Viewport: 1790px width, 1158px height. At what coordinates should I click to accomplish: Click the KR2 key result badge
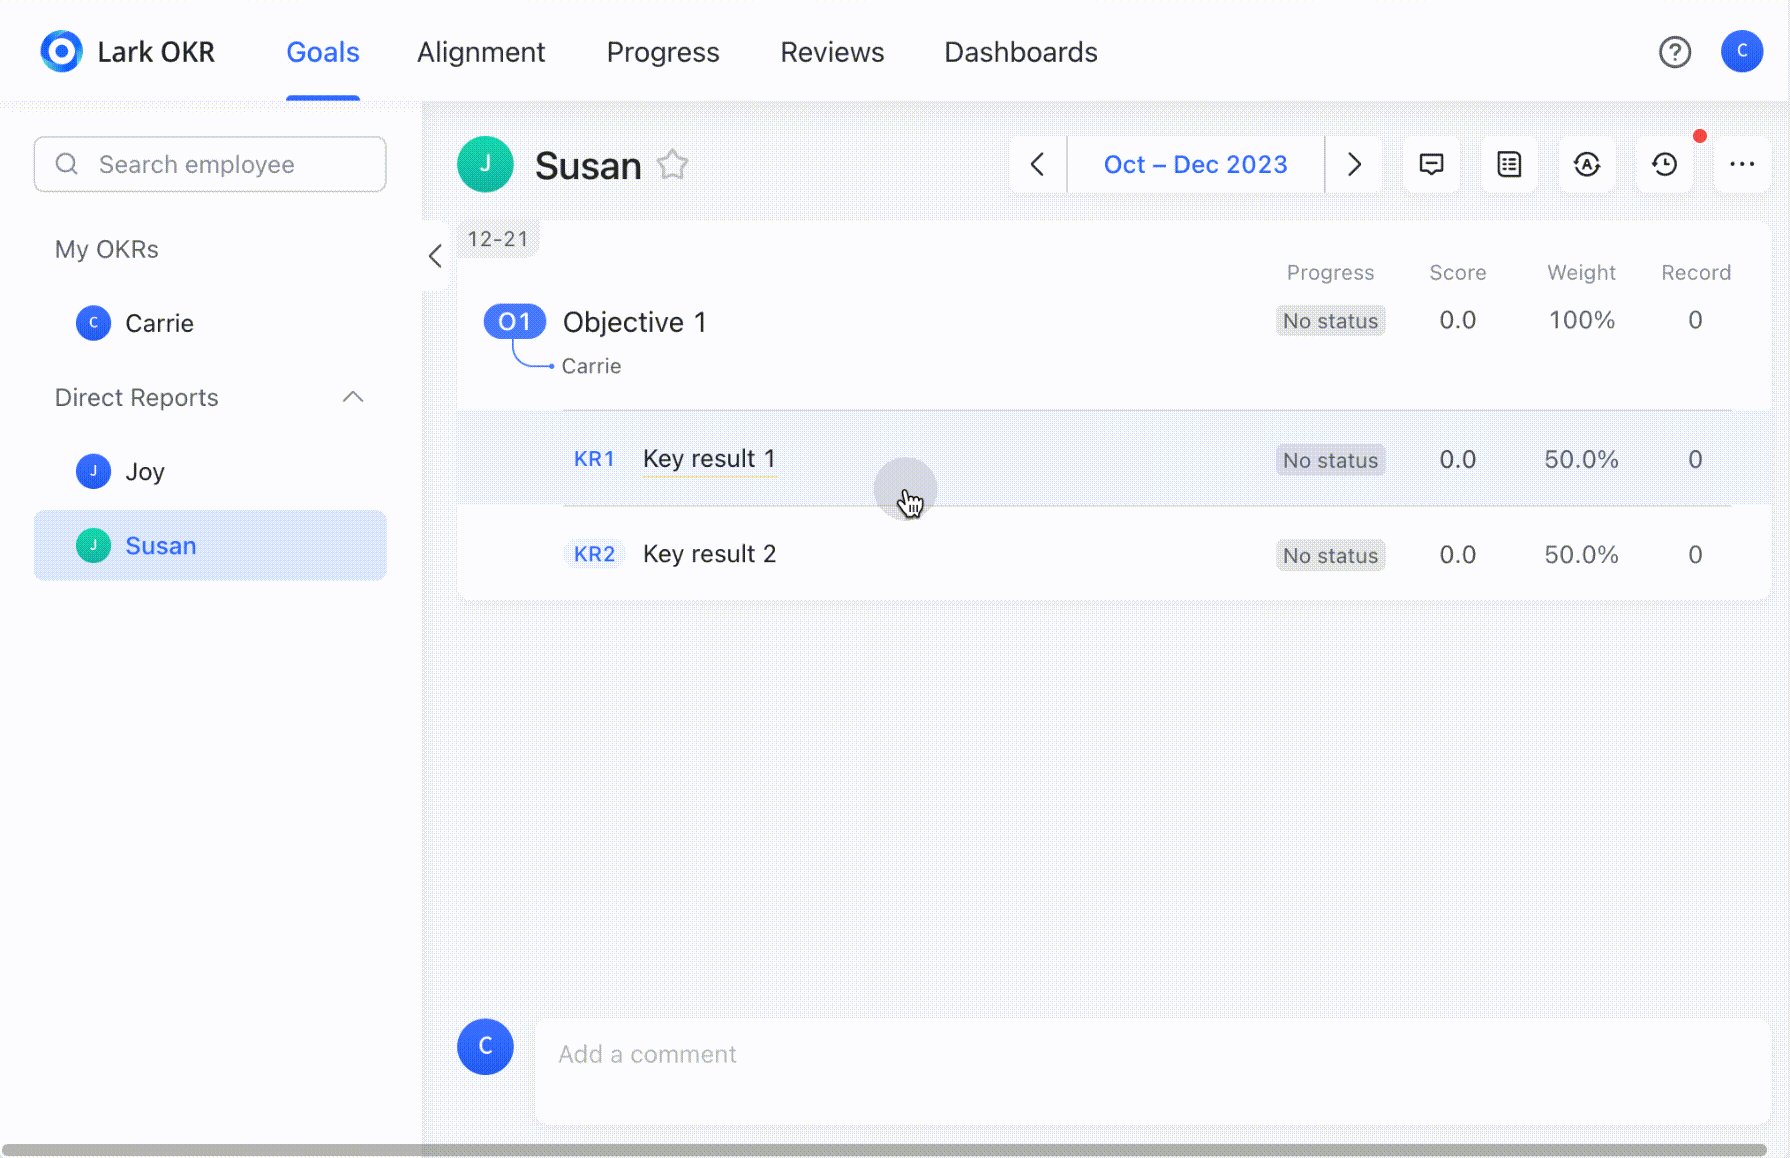pos(594,553)
